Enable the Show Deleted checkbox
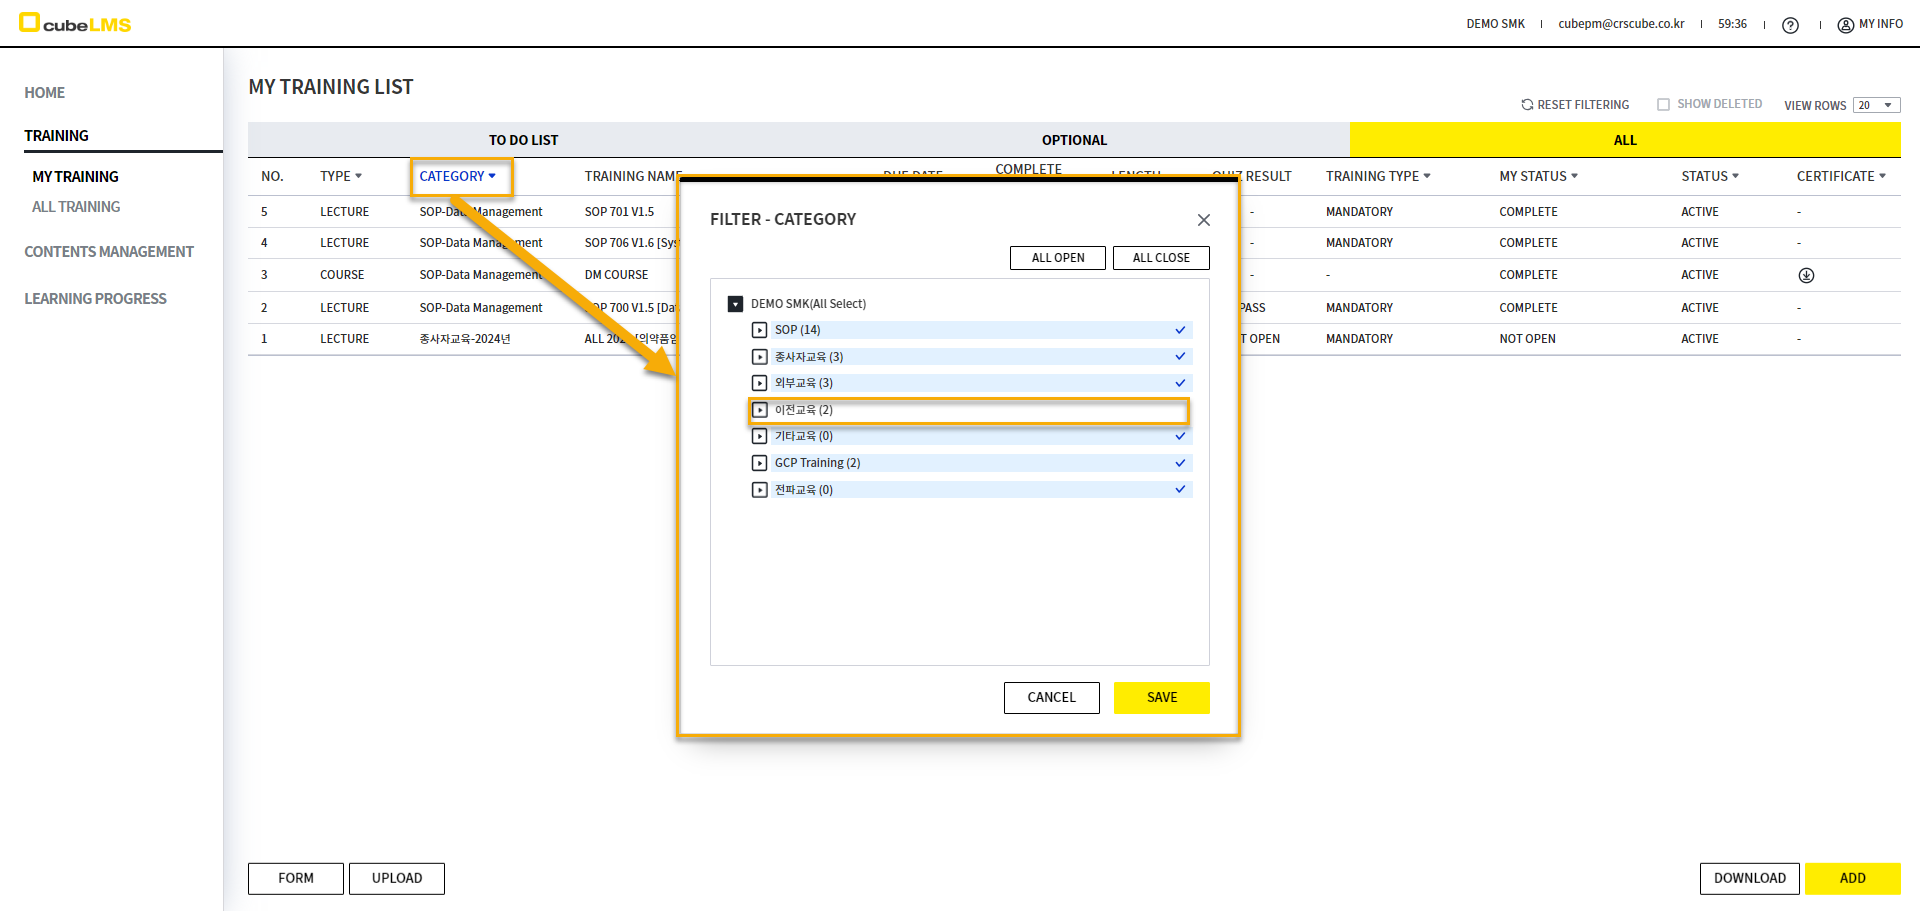The width and height of the screenshot is (1920, 911). pyautogui.click(x=1663, y=104)
